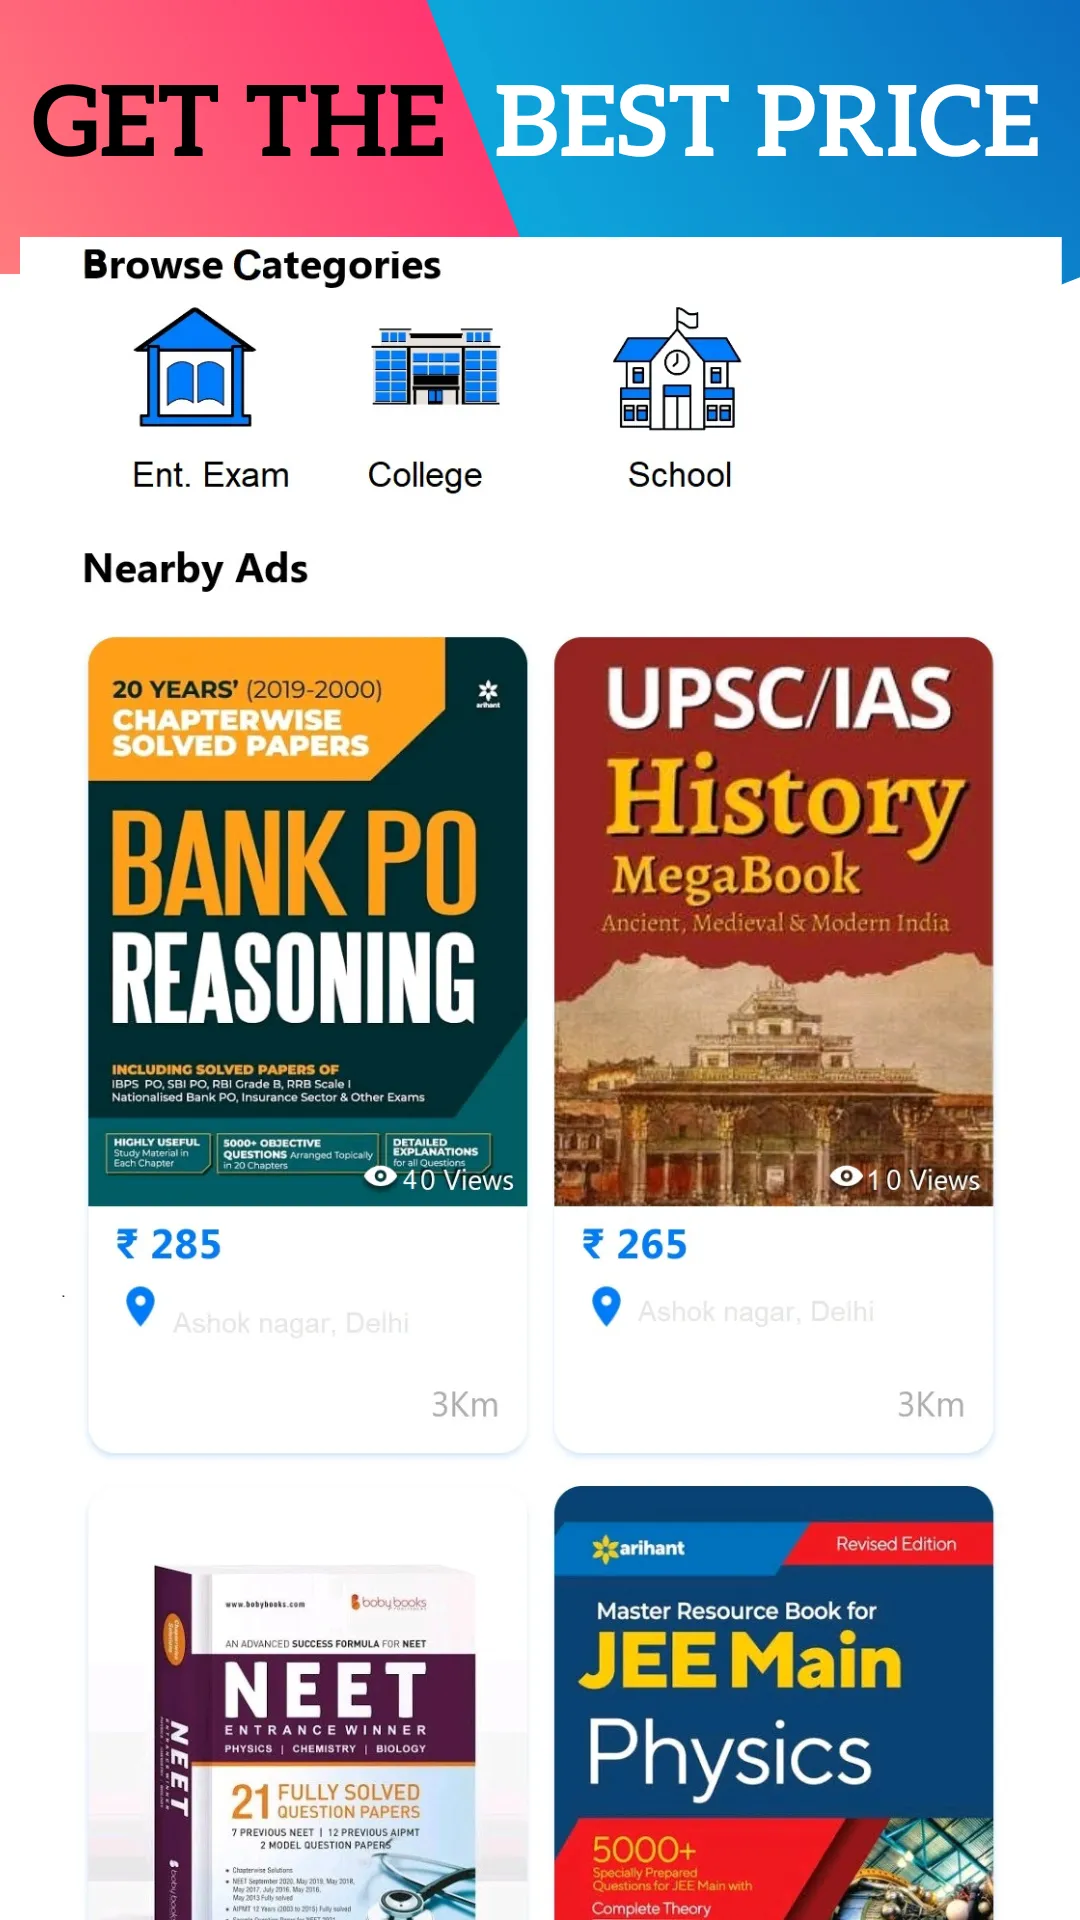Select the ₹ 265 price label
1080x1920 pixels.
coord(634,1245)
